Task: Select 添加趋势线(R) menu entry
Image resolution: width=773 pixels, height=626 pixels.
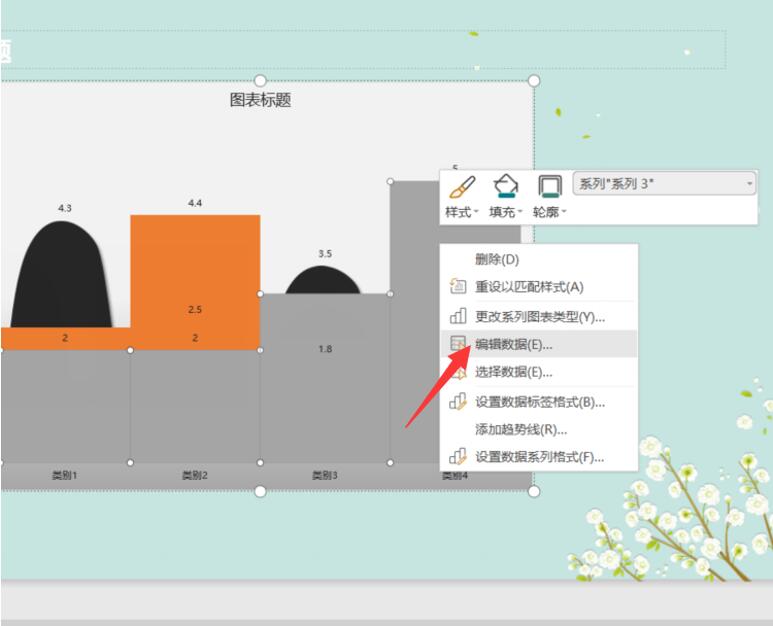Action: (538, 430)
